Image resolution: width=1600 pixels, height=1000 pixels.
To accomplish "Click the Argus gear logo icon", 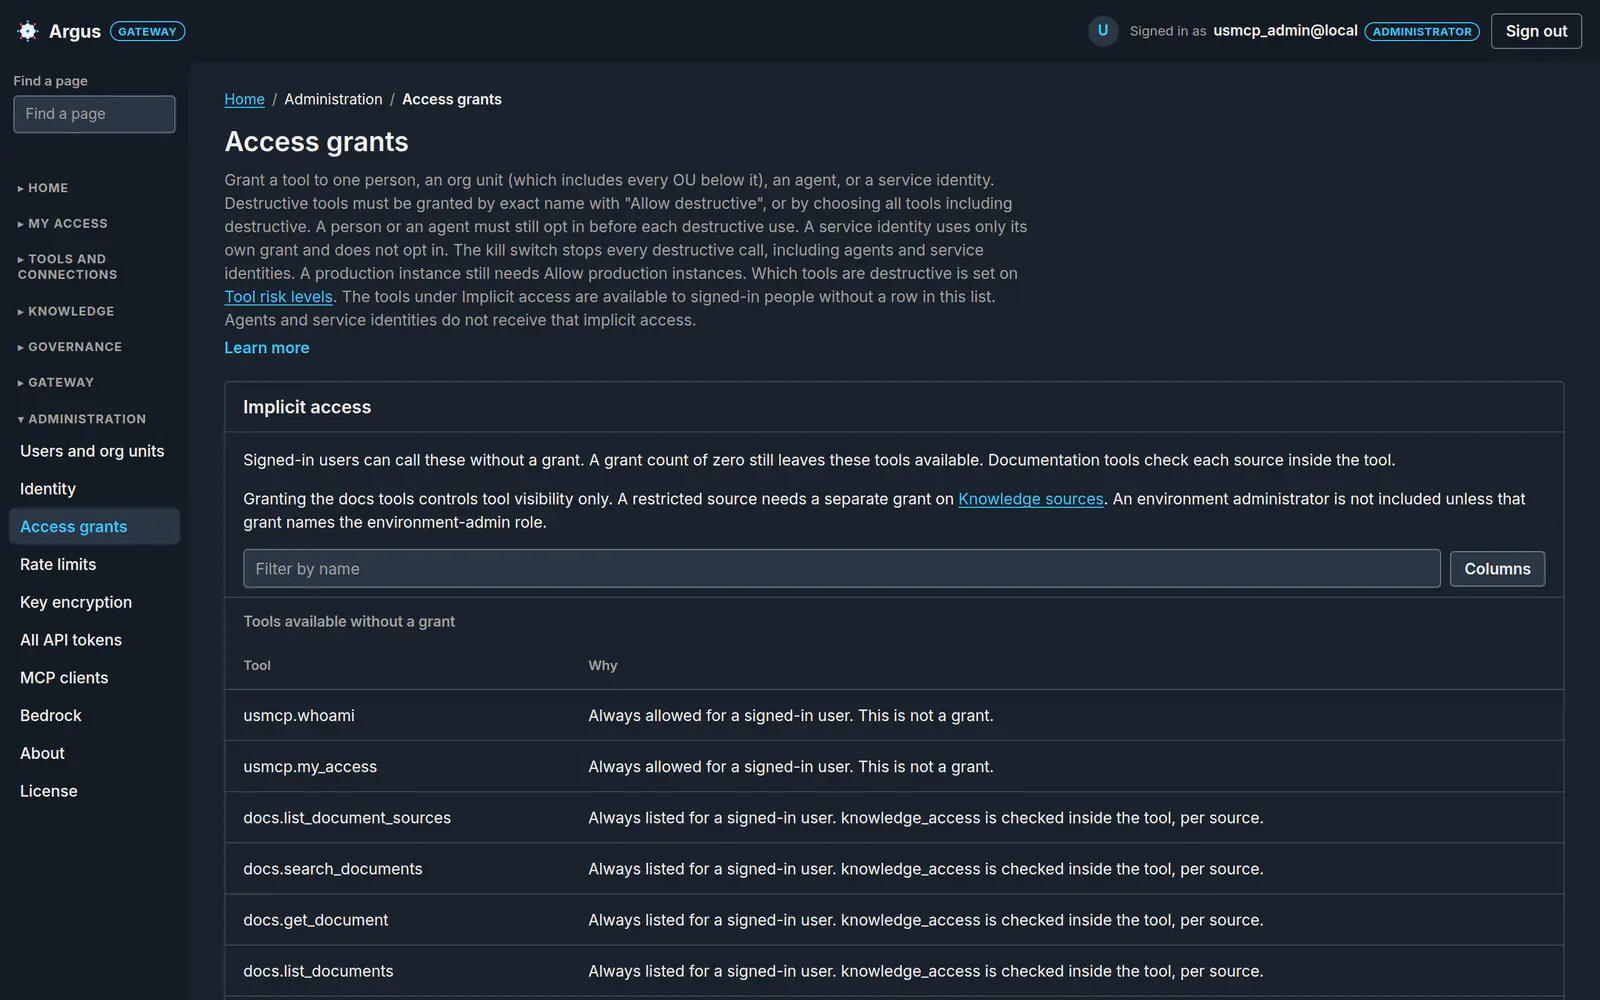I will coord(28,31).
